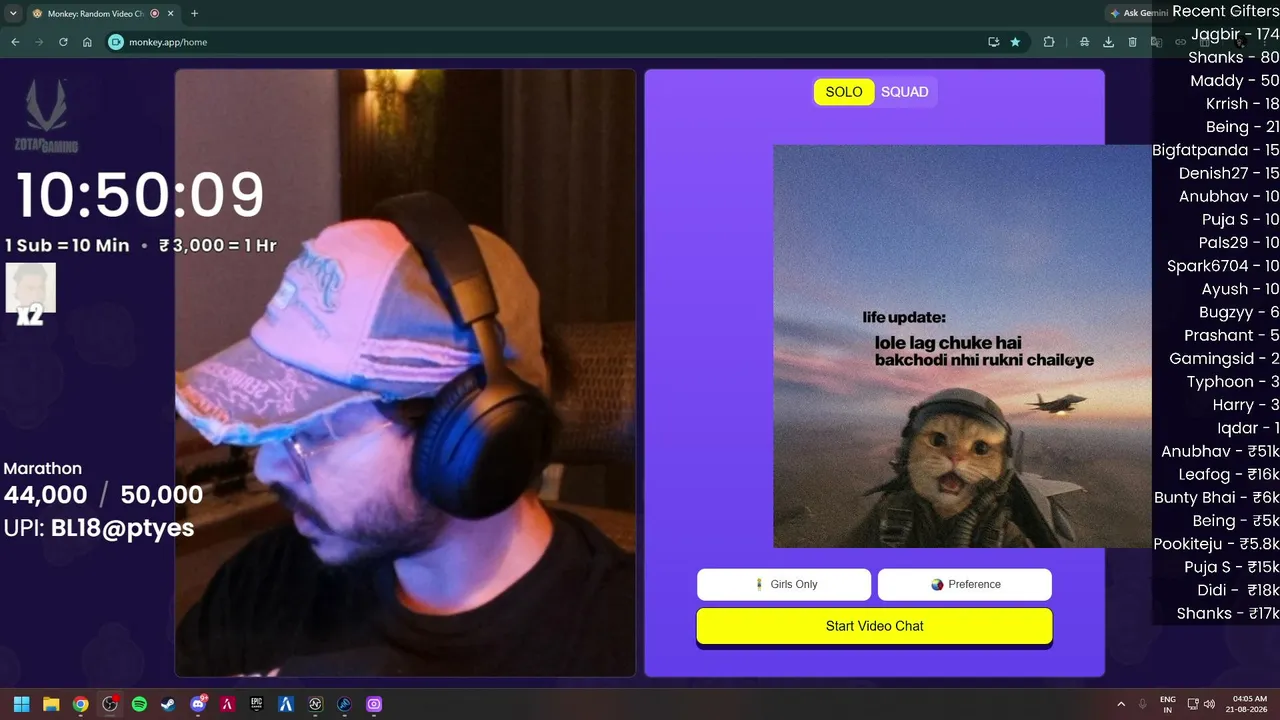Open the clock showing 04:05 AM

pos(1249,704)
